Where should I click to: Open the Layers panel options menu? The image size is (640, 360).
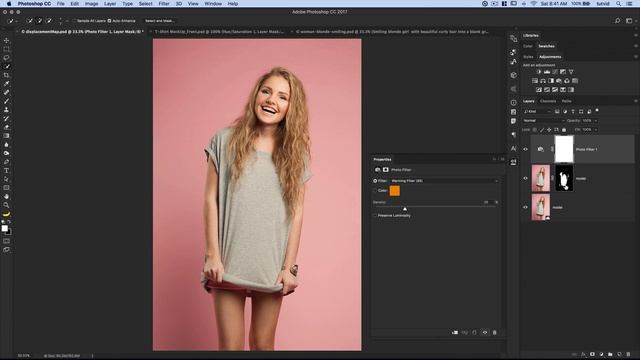(635, 101)
